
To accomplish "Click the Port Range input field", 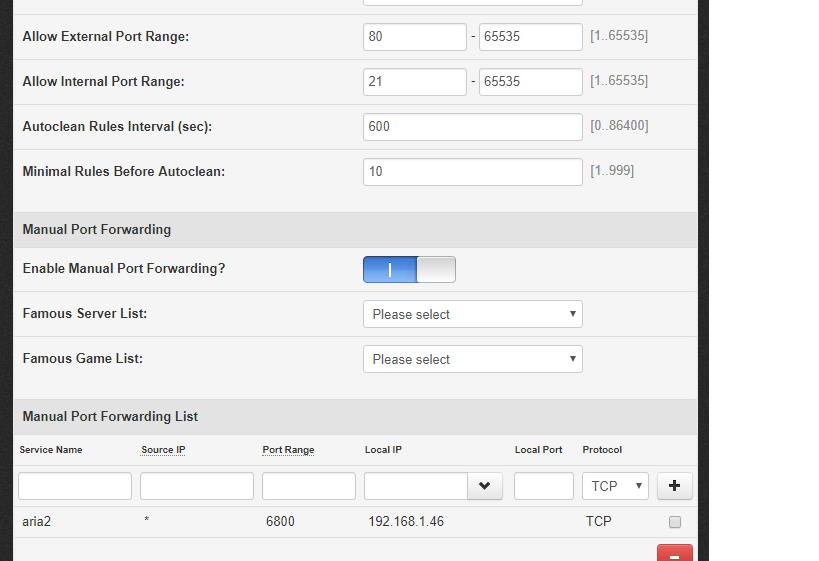I will click(x=309, y=486).
